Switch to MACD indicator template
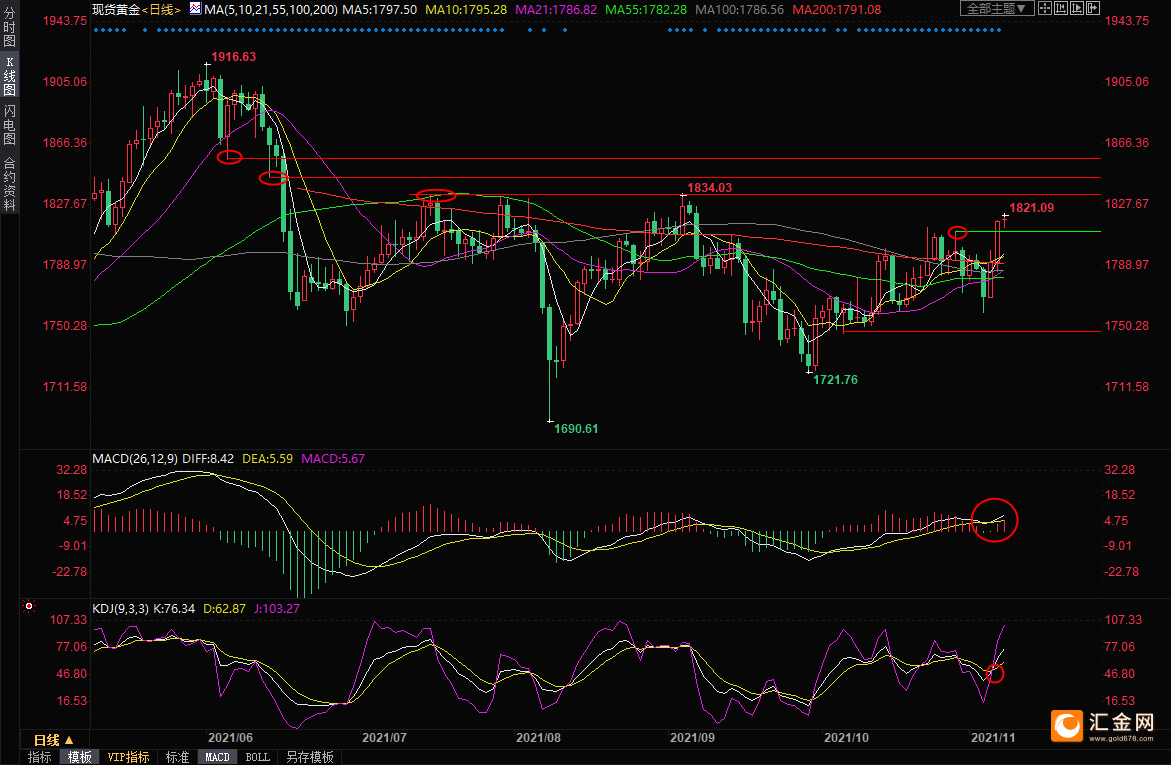Screen dimensions: 1171x765 tap(217, 757)
